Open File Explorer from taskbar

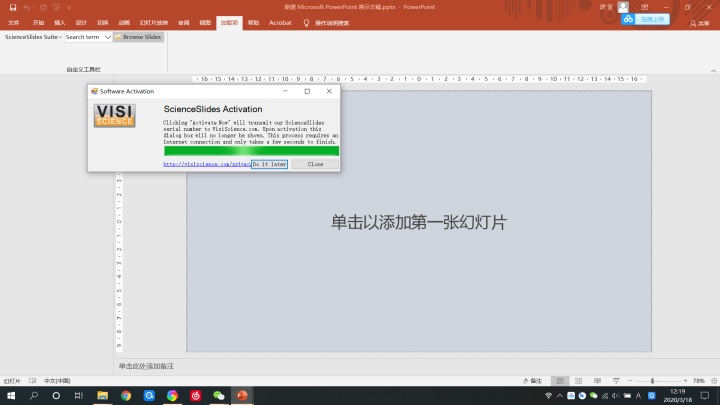click(x=102, y=395)
